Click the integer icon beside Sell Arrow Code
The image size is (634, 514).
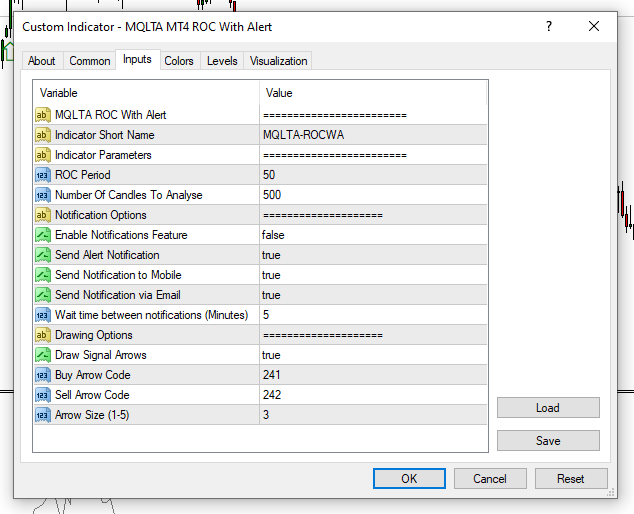click(x=43, y=395)
